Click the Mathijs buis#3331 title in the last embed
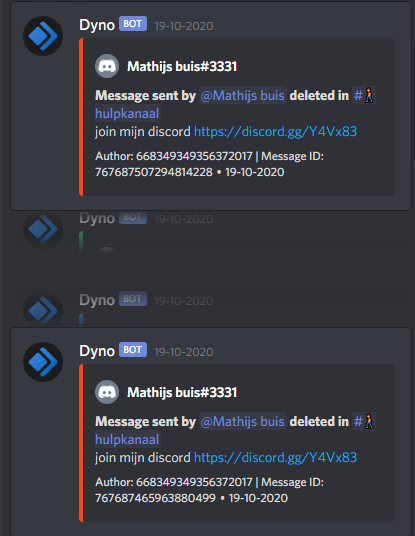This screenshot has height=536, width=415. pos(182,392)
